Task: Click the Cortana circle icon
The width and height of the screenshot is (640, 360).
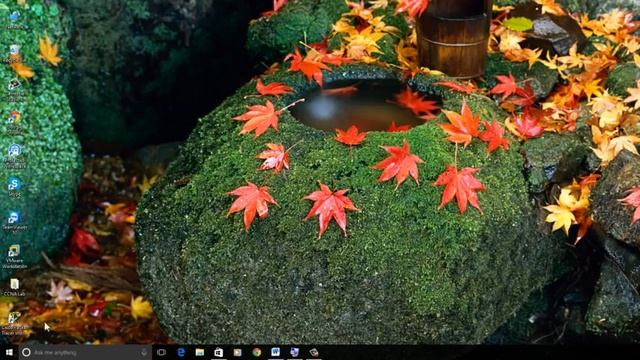Action: click(x=26, y=352)
